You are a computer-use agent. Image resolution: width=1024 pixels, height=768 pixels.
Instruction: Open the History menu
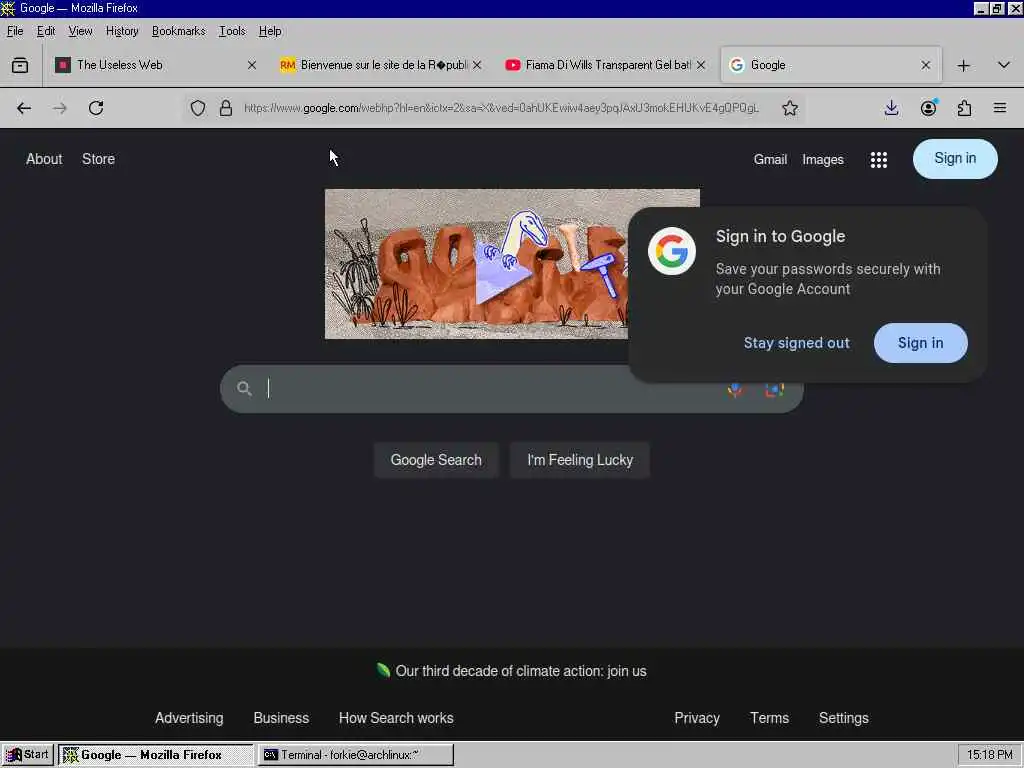point(122,31)
